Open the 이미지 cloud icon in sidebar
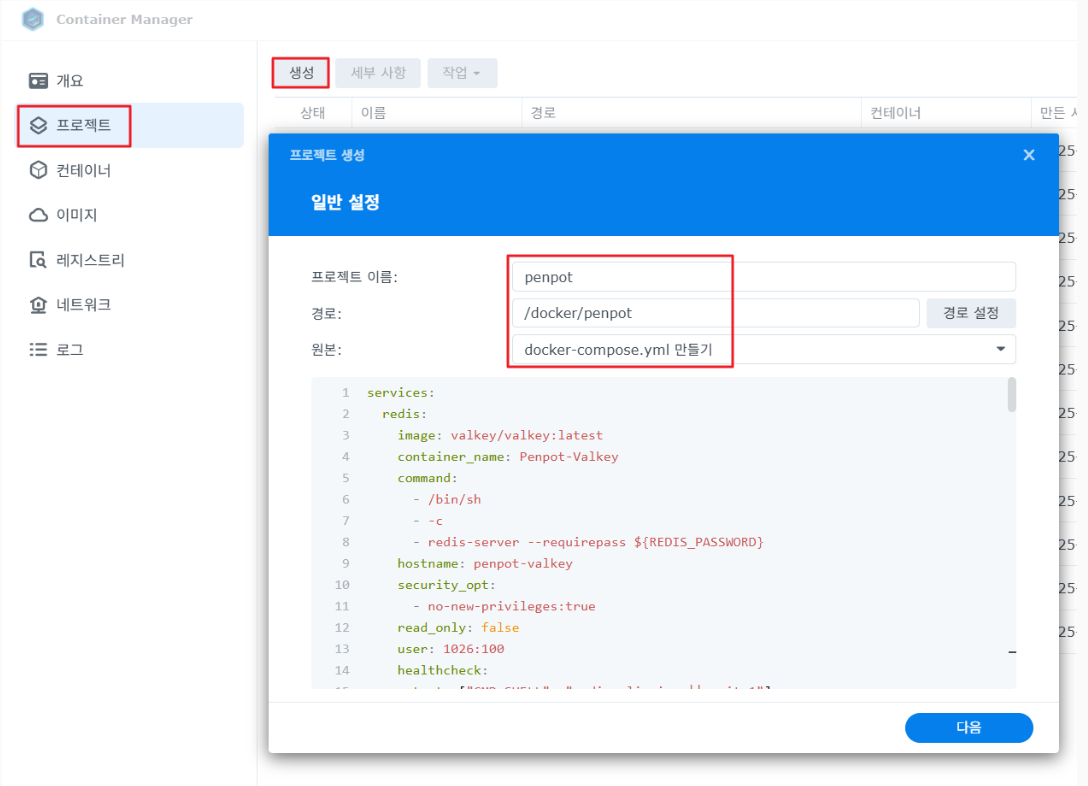 point(39,215)
